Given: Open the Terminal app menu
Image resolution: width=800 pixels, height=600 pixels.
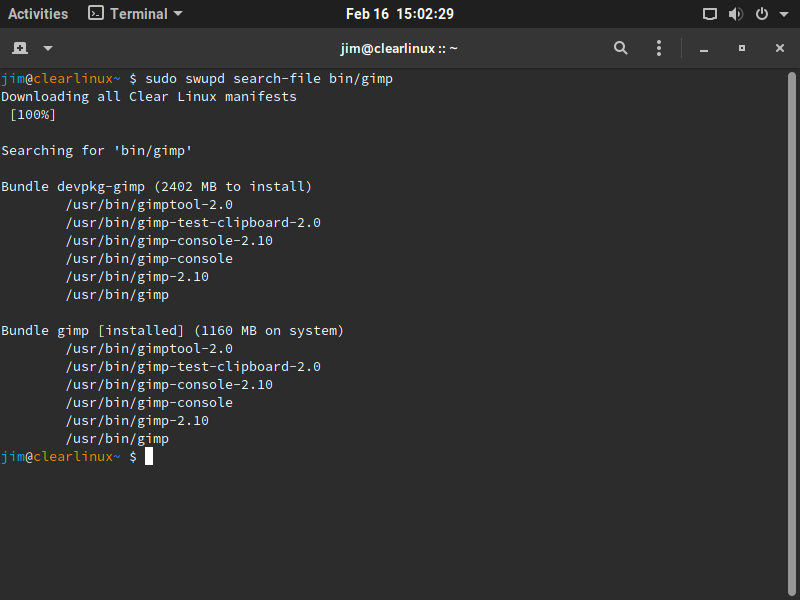Looking at the screenshot, I should pyautogui.click(x=136, y=14).
